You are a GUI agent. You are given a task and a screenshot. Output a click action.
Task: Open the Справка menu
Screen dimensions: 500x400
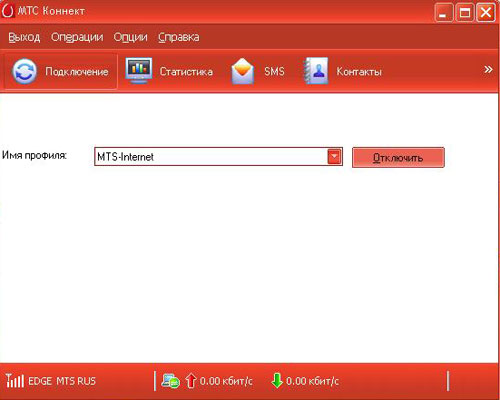coord(179,37)
